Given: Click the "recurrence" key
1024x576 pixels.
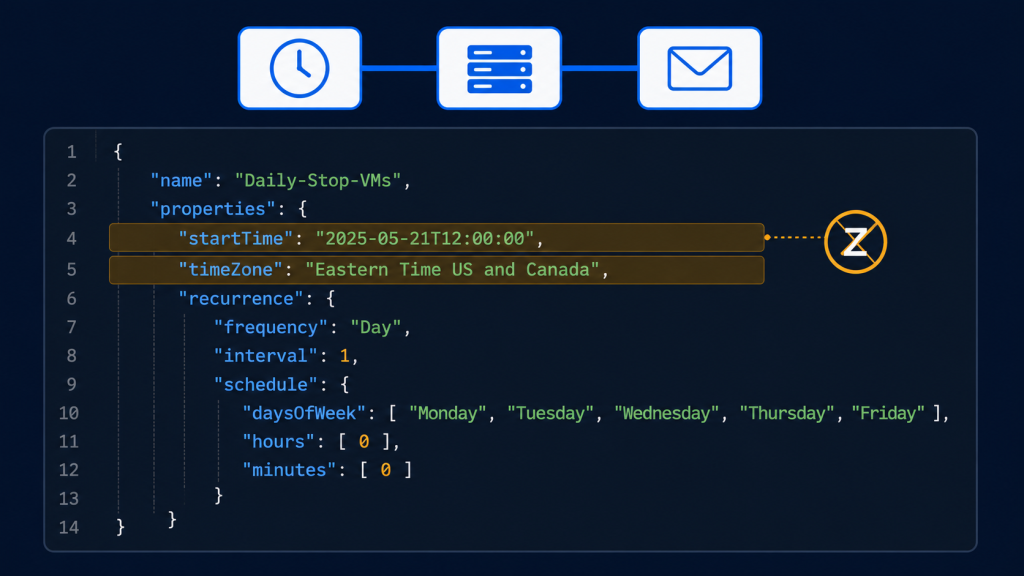Looking at the screenshot, I should coord(241,298).
